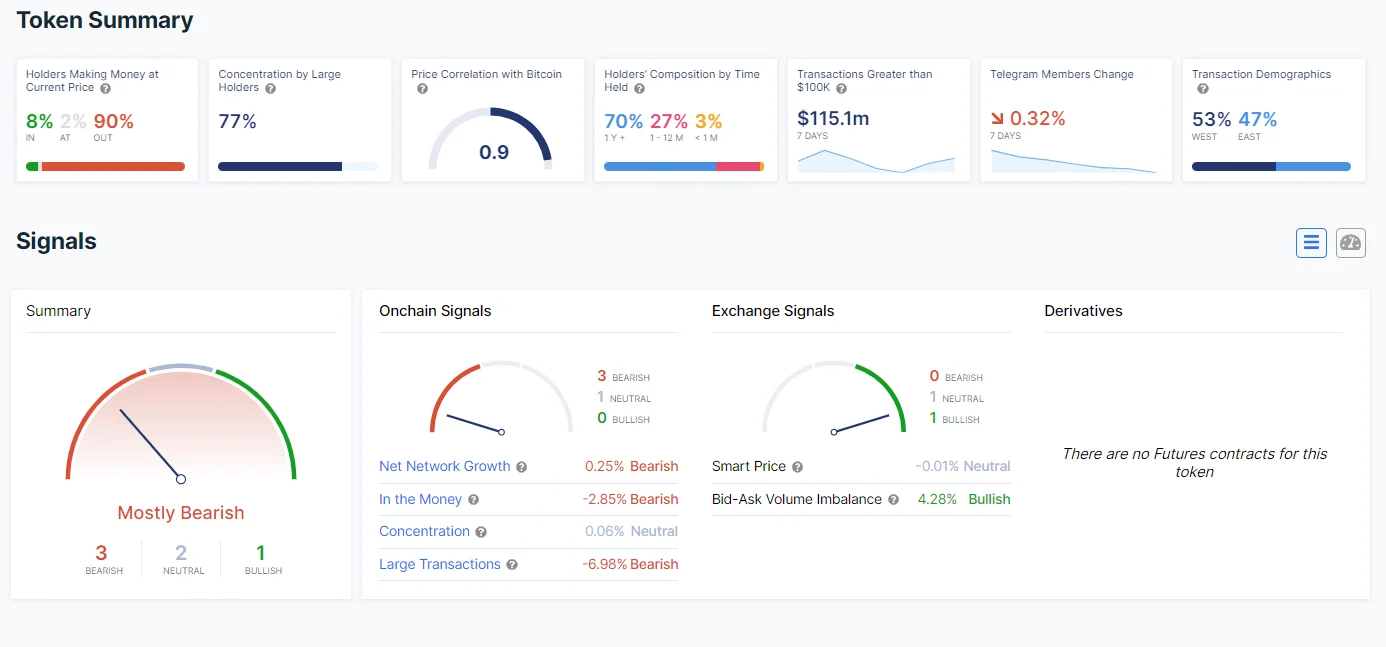
Task: Click the Transactions Greater than $100K sparkline
Action: click(x=876, y=162)
